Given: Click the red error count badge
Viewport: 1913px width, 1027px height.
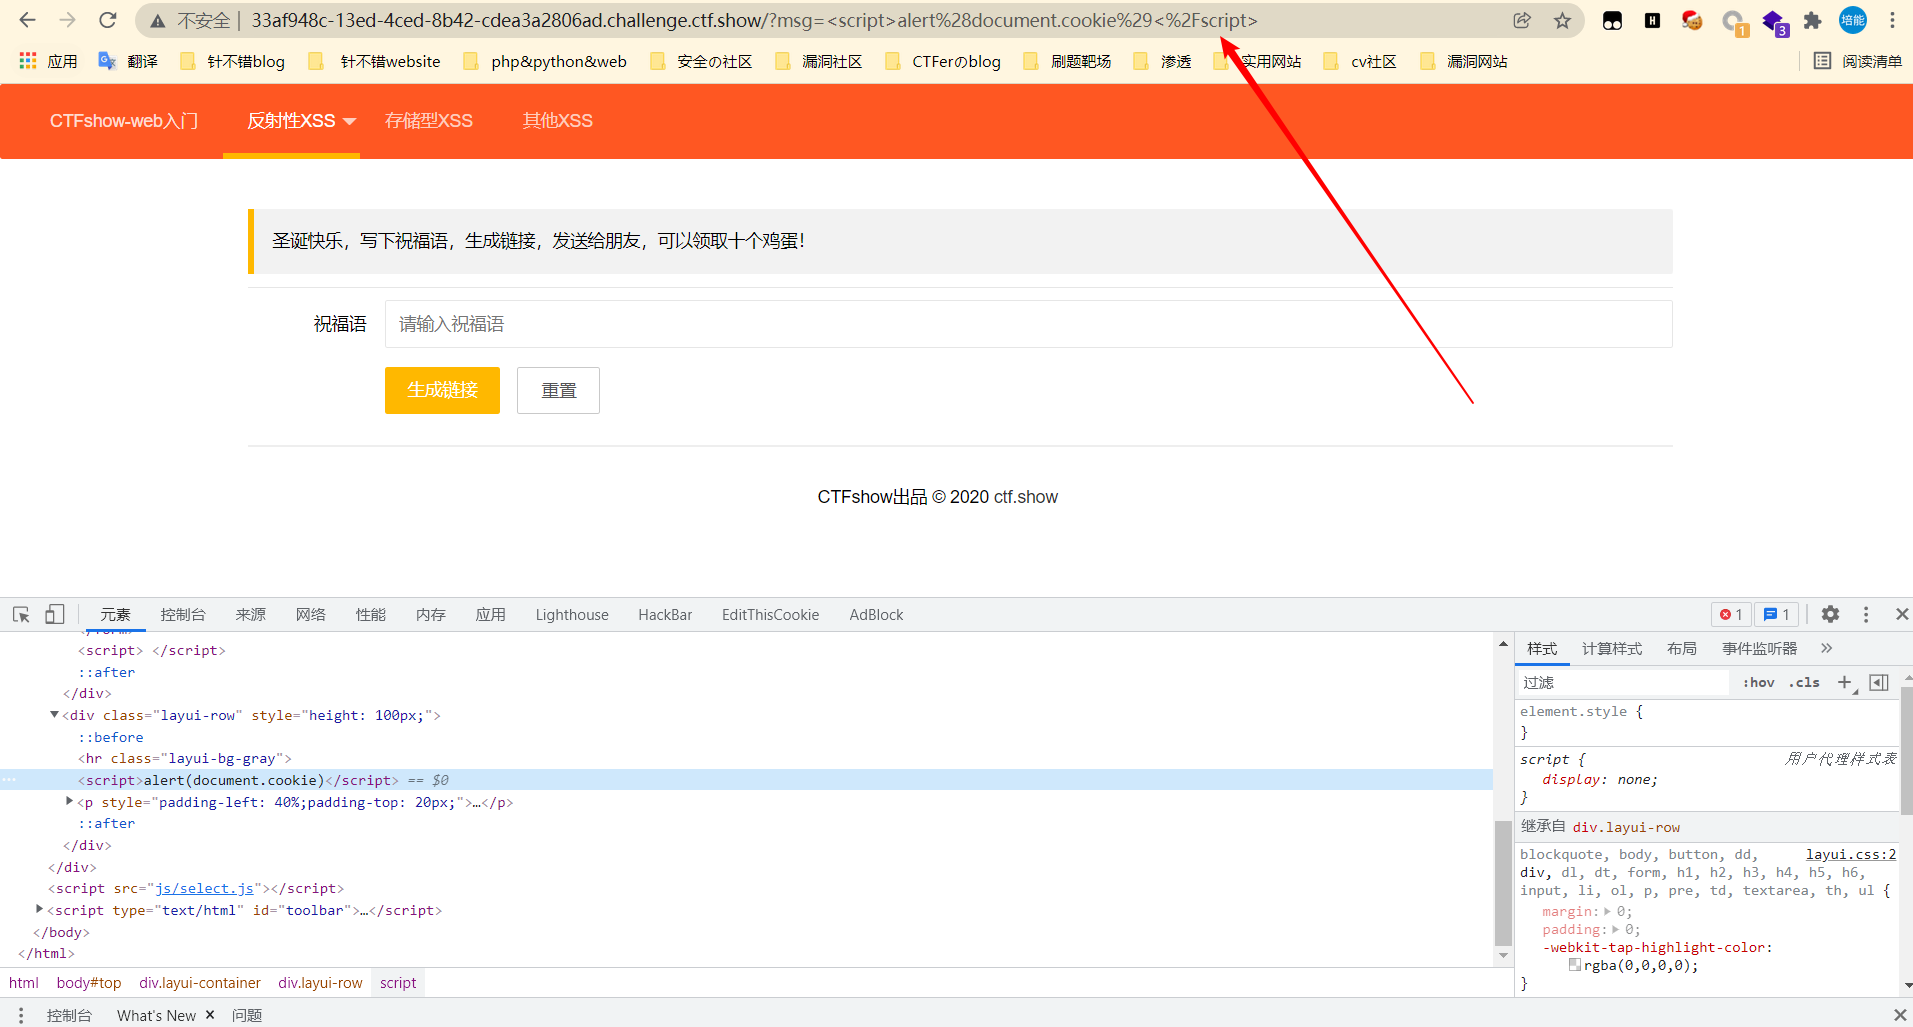Looking at the screenshot, I should click(x=1731, y=615).
